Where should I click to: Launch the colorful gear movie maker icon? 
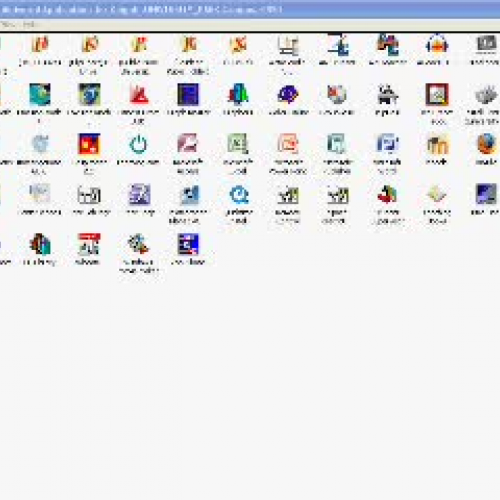click(x=139, y=244)
